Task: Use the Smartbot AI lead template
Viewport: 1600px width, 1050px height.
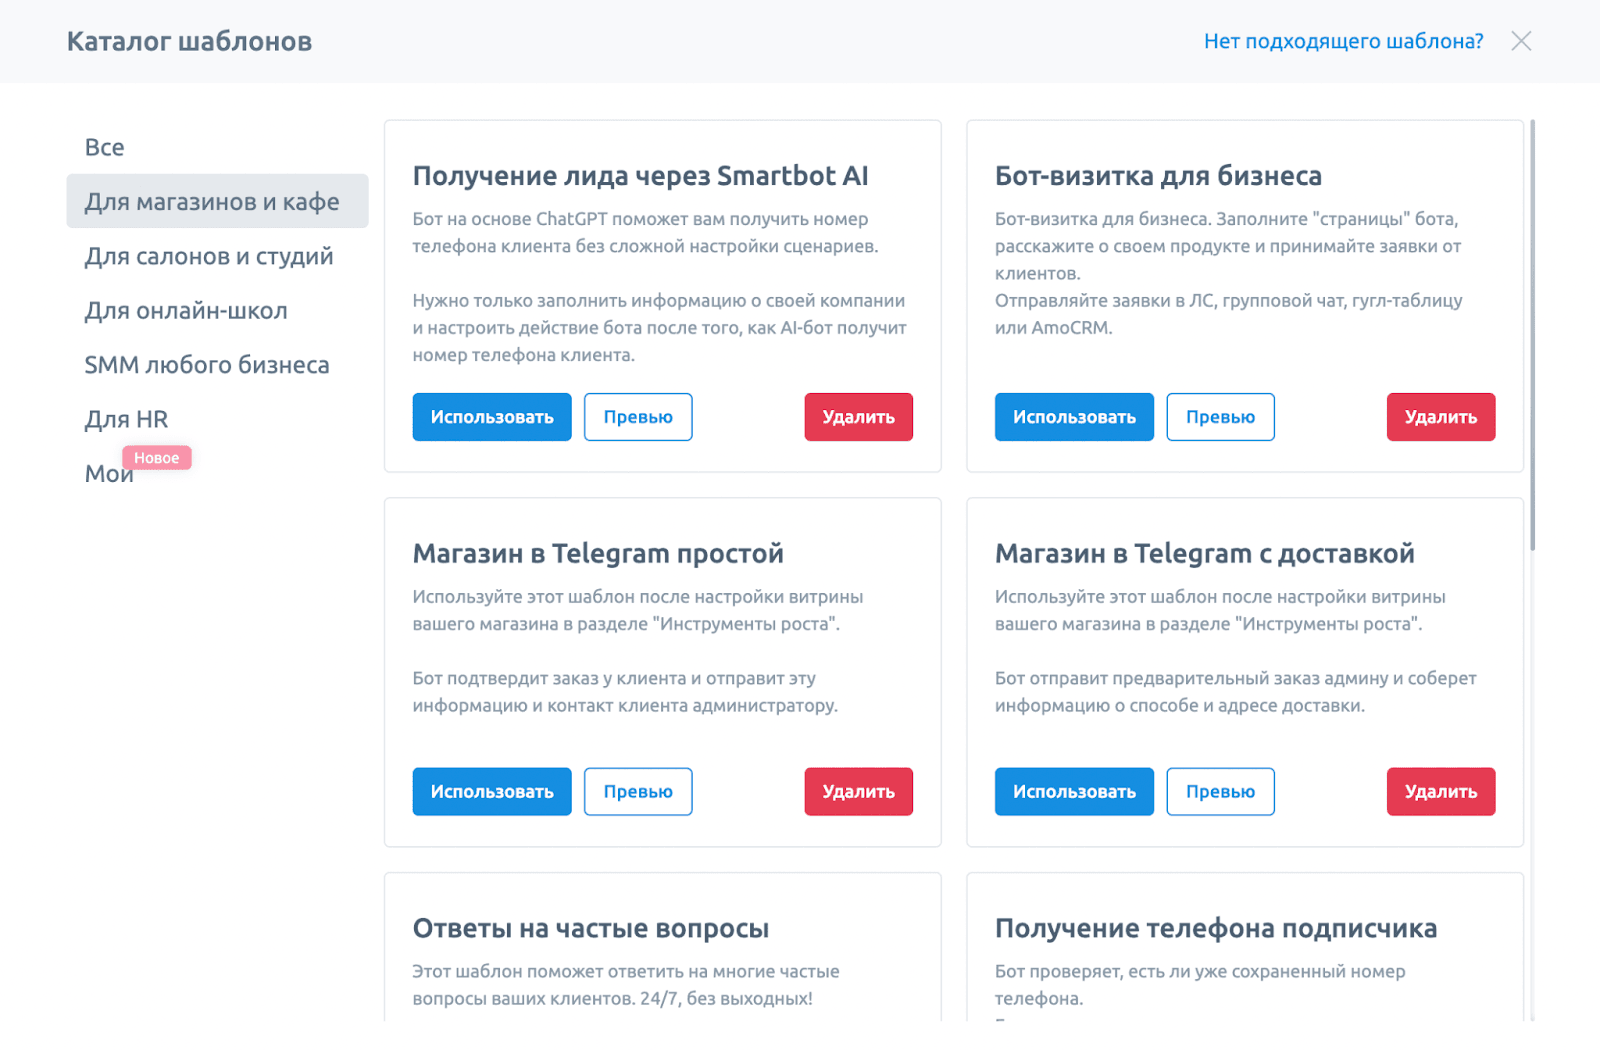Action: pyautogui.click(x=492, y=417)
